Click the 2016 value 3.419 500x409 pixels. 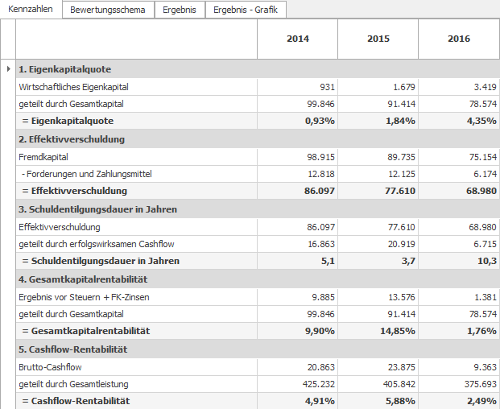[485, 87]
